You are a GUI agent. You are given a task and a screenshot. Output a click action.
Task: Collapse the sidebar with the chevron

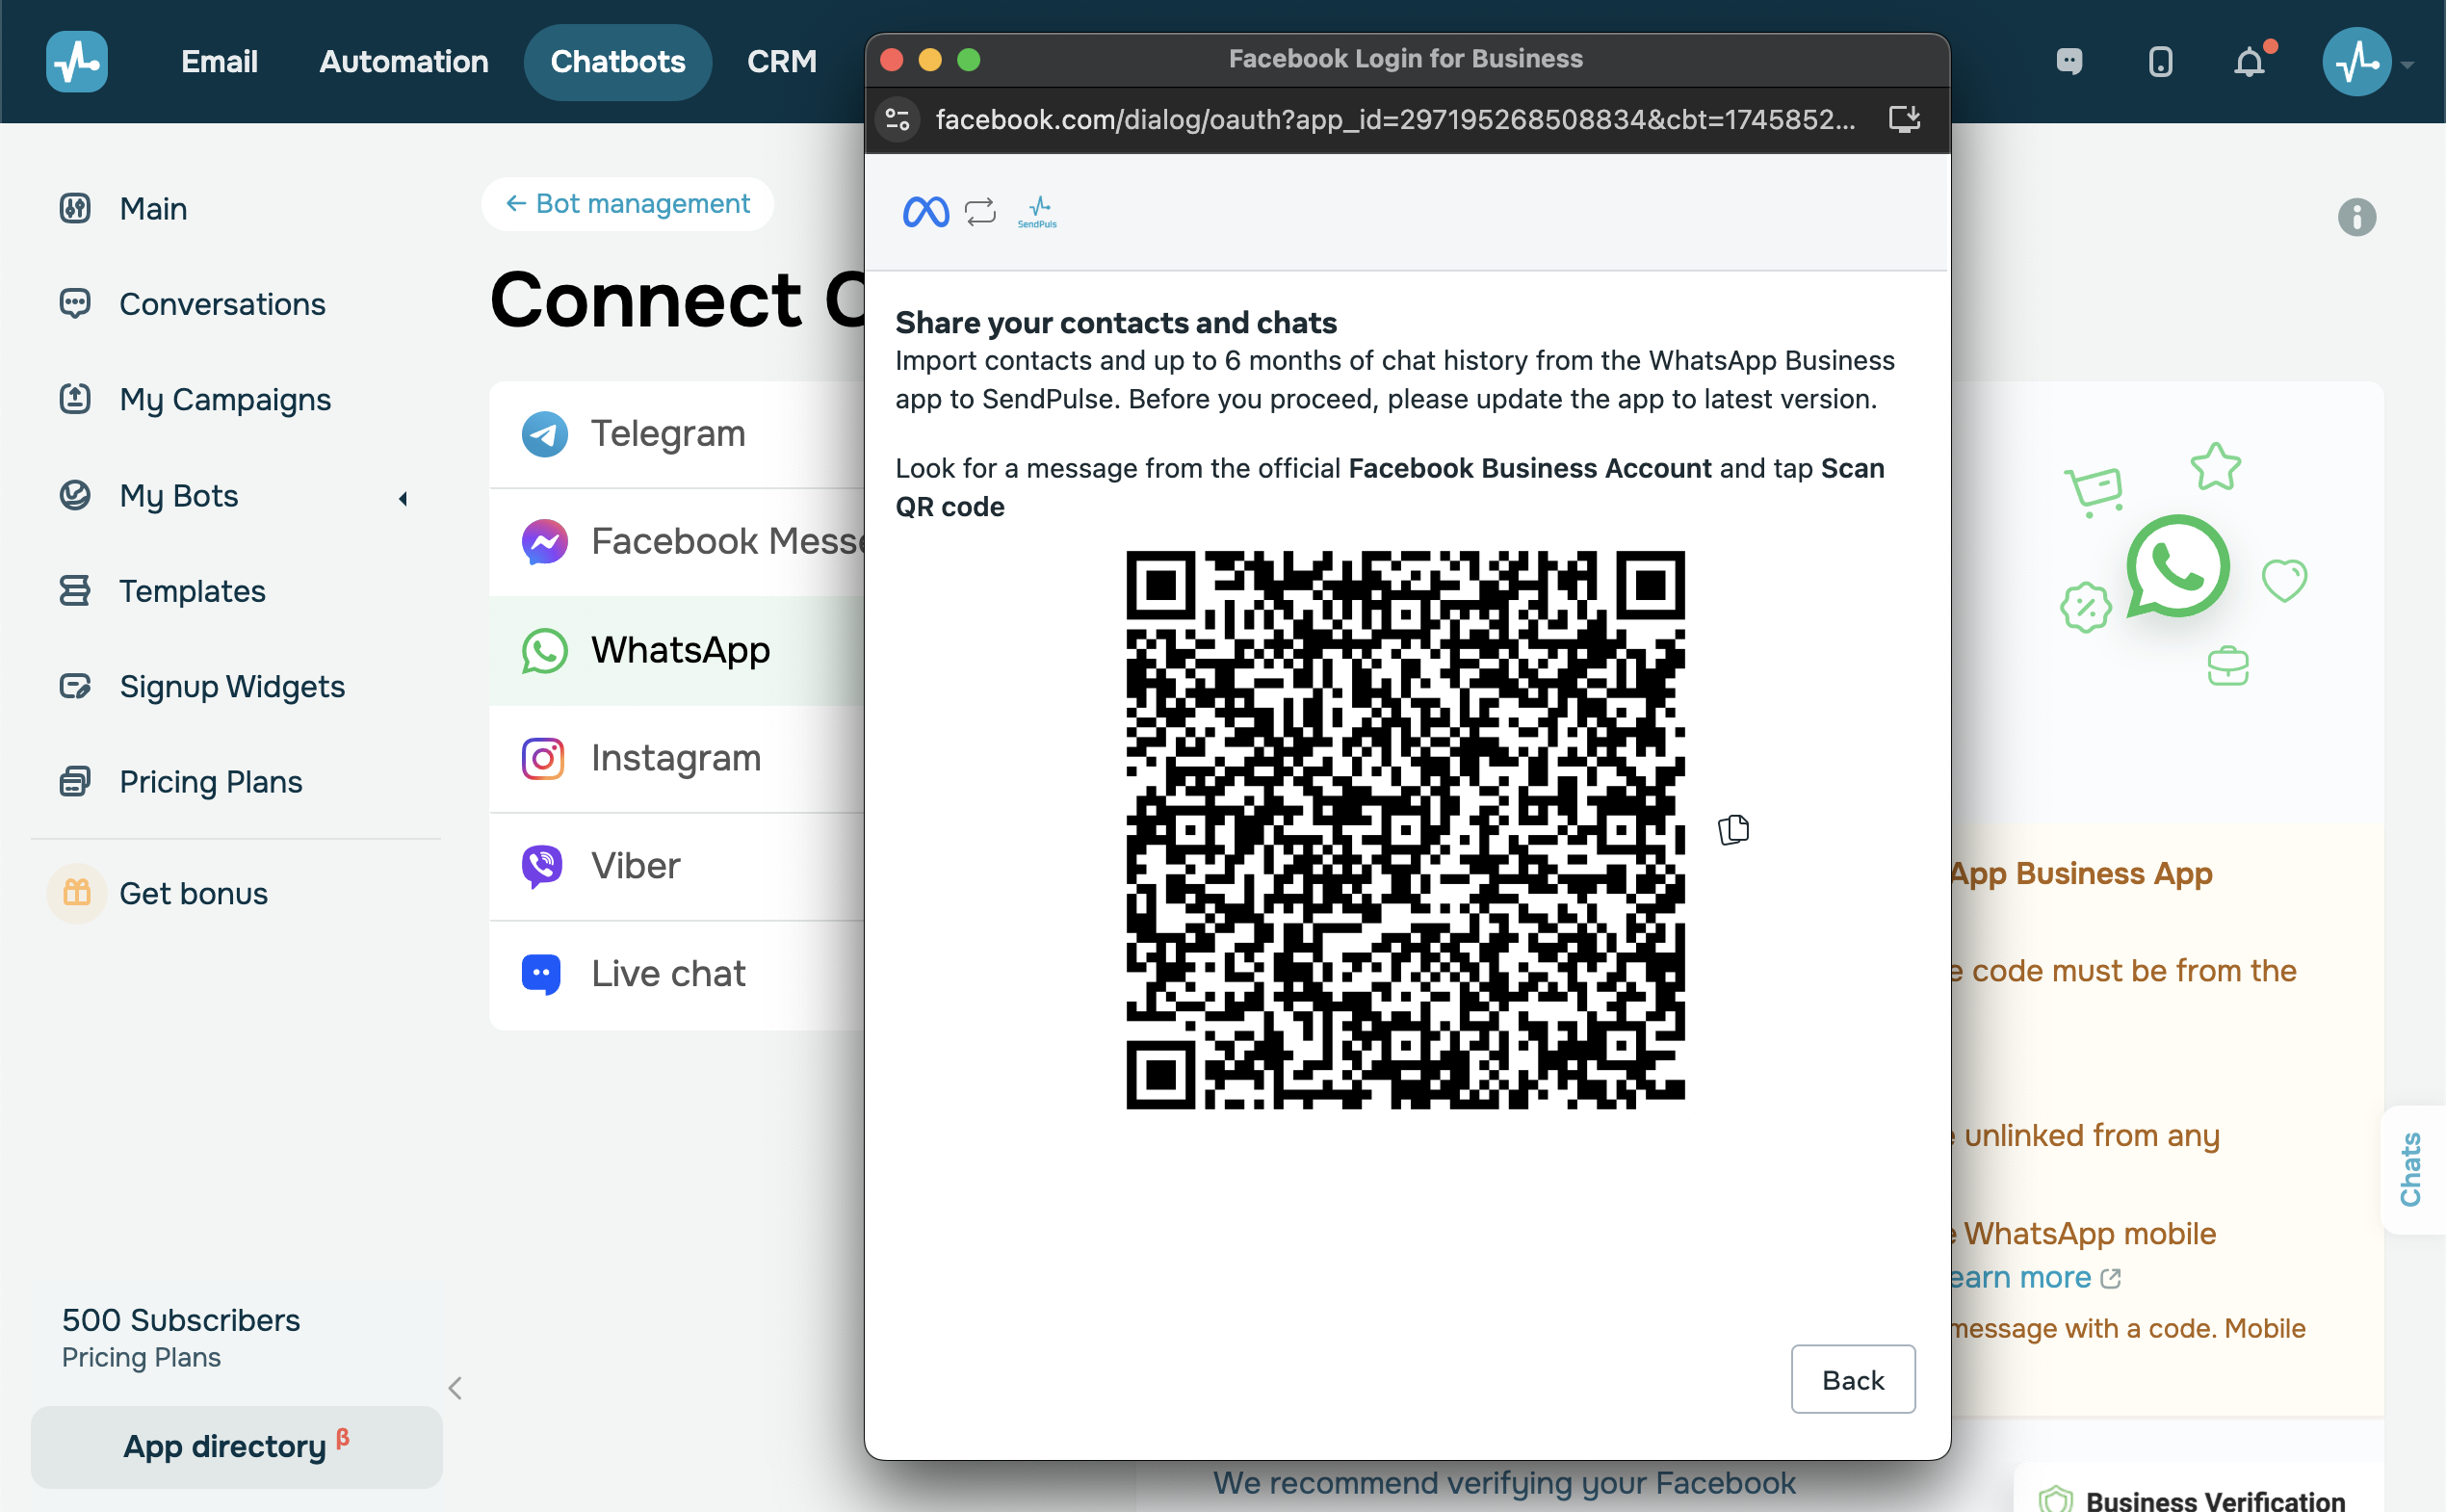pyautogui.click(x=455, y=1388)
